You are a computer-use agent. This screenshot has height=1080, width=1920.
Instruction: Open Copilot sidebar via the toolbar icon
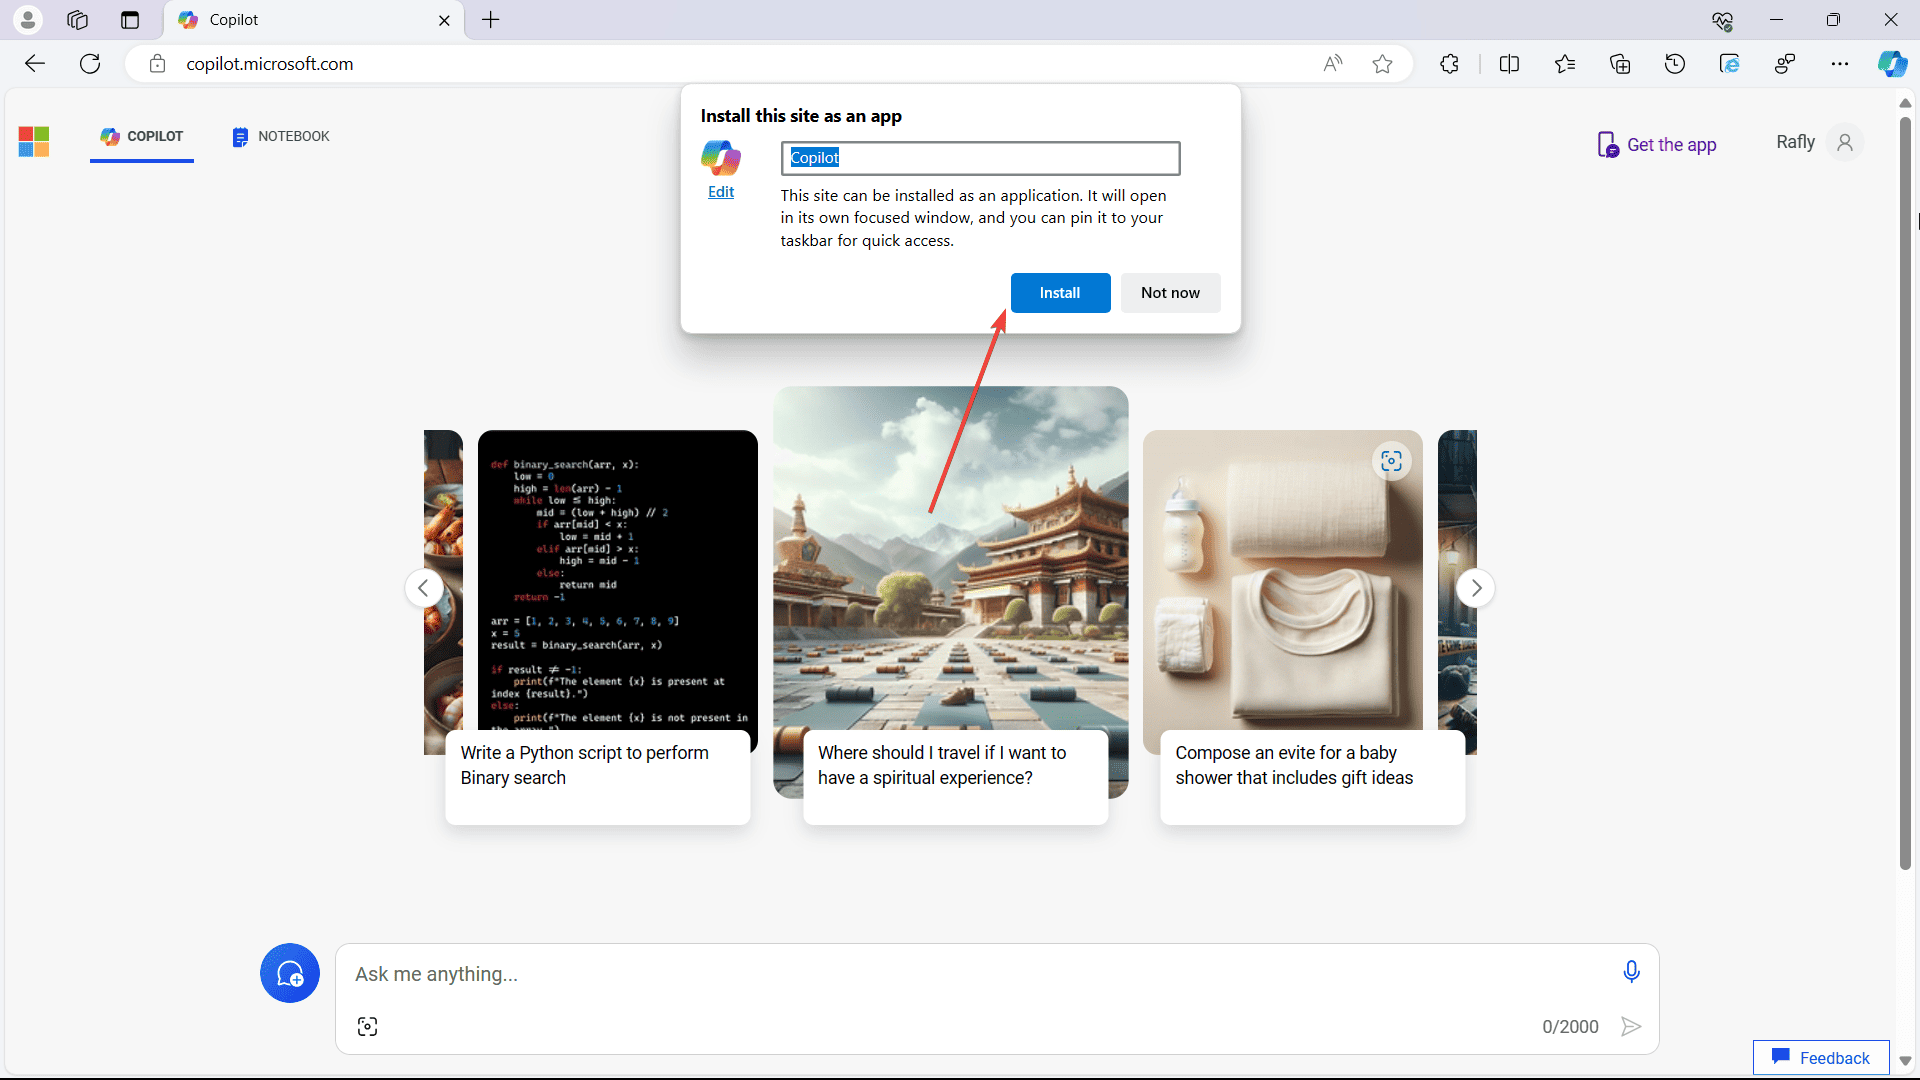click(x=1893, y=63)
